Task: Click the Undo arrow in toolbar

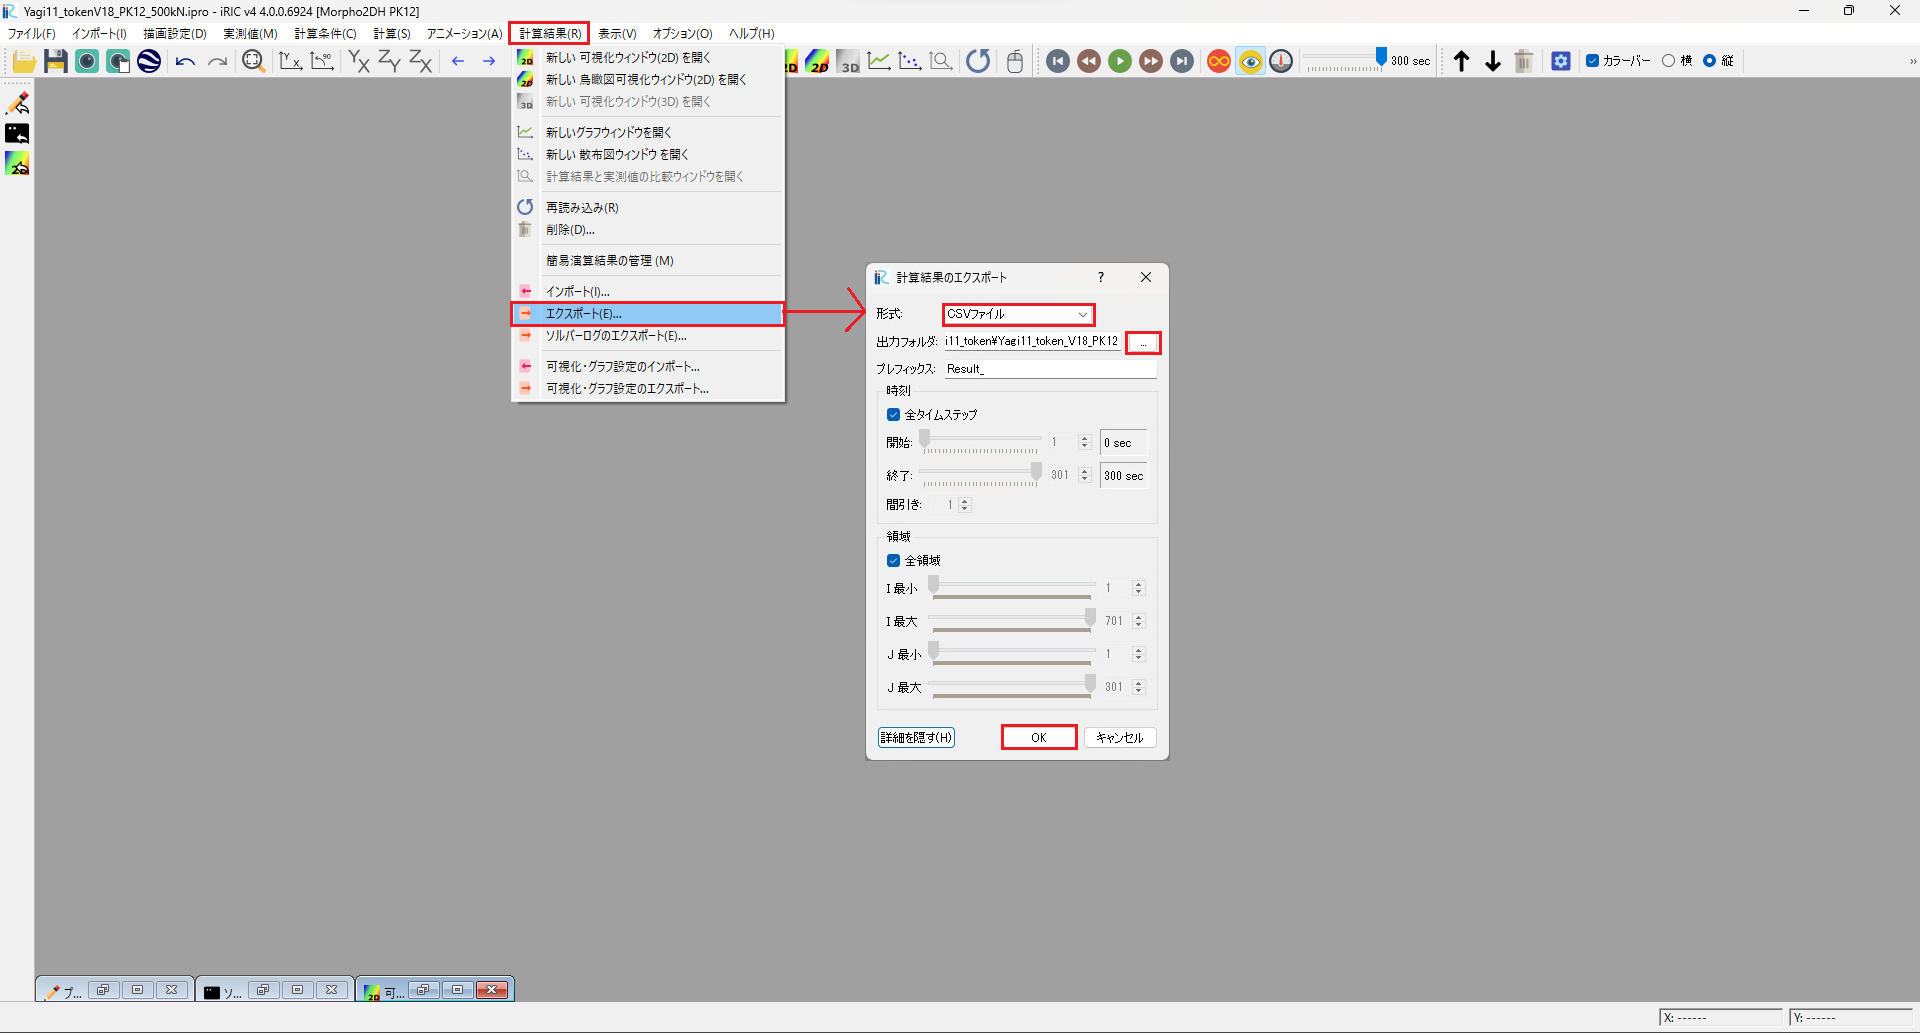Action: click(185, 61)
